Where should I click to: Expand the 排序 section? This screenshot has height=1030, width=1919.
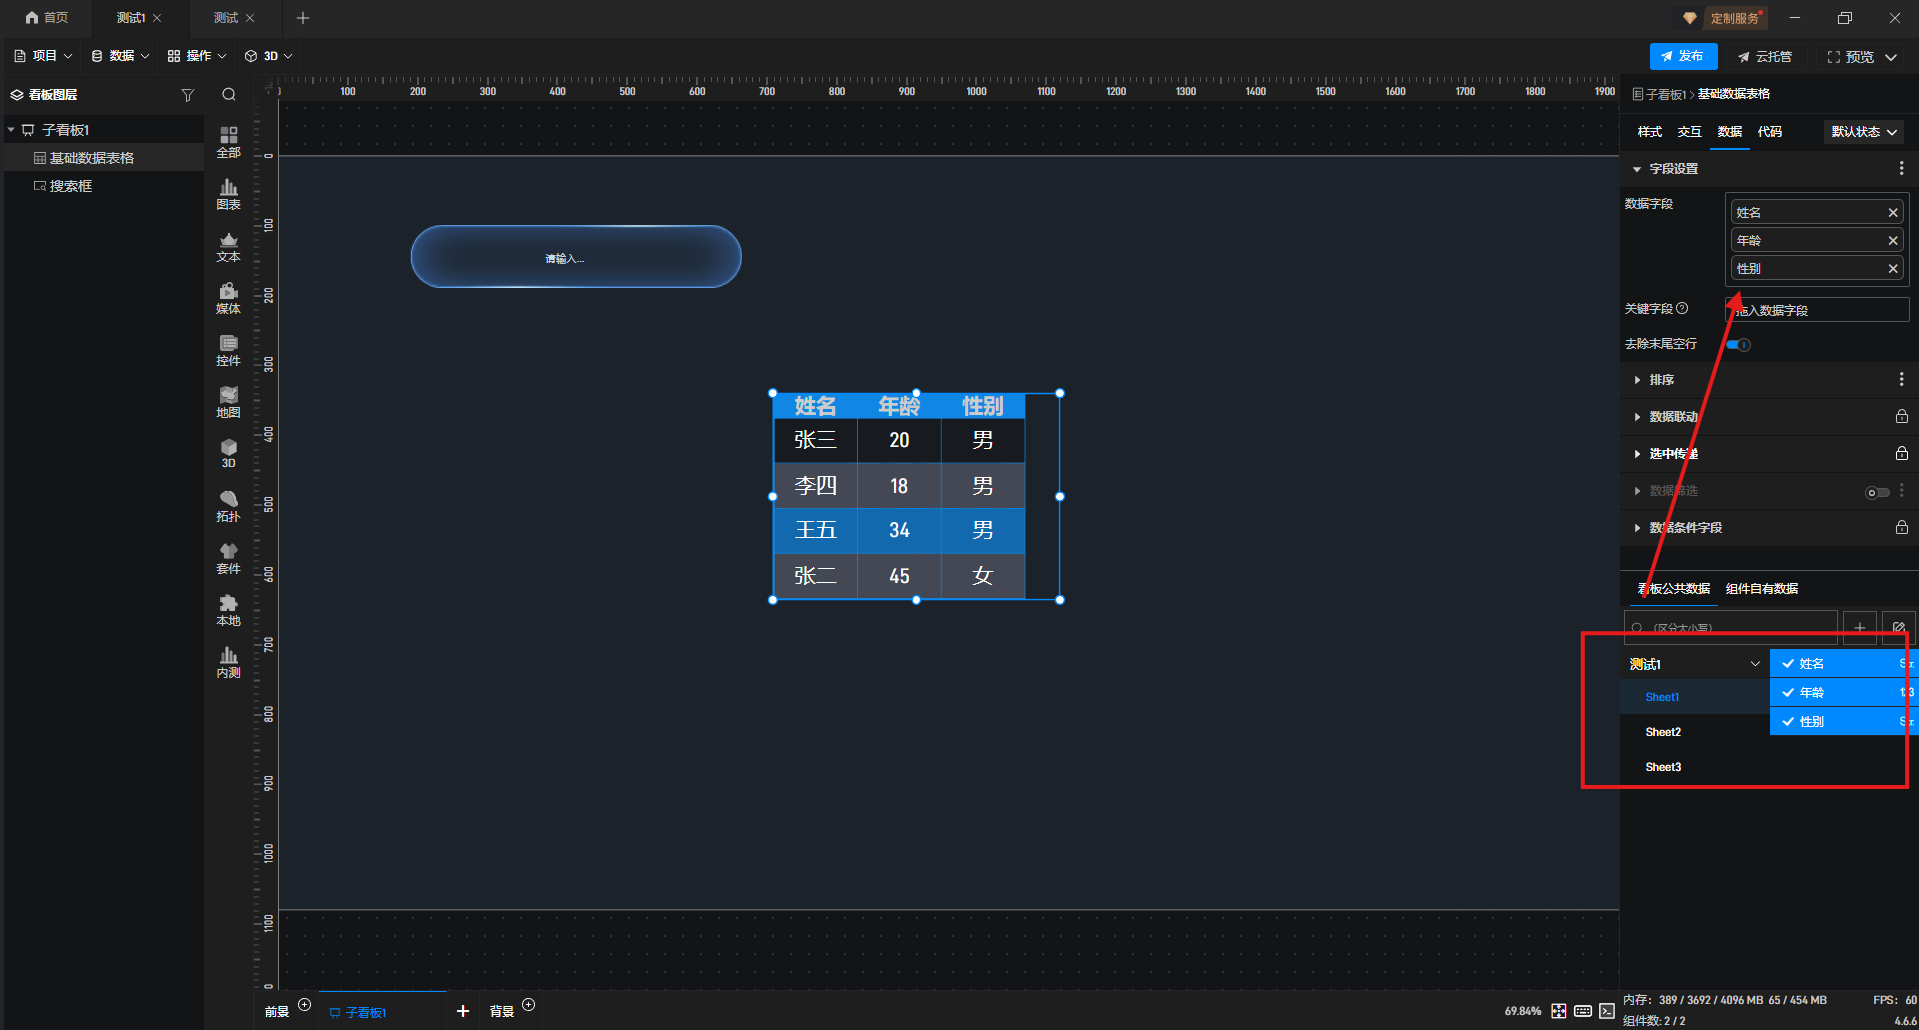pos(1661,380)
